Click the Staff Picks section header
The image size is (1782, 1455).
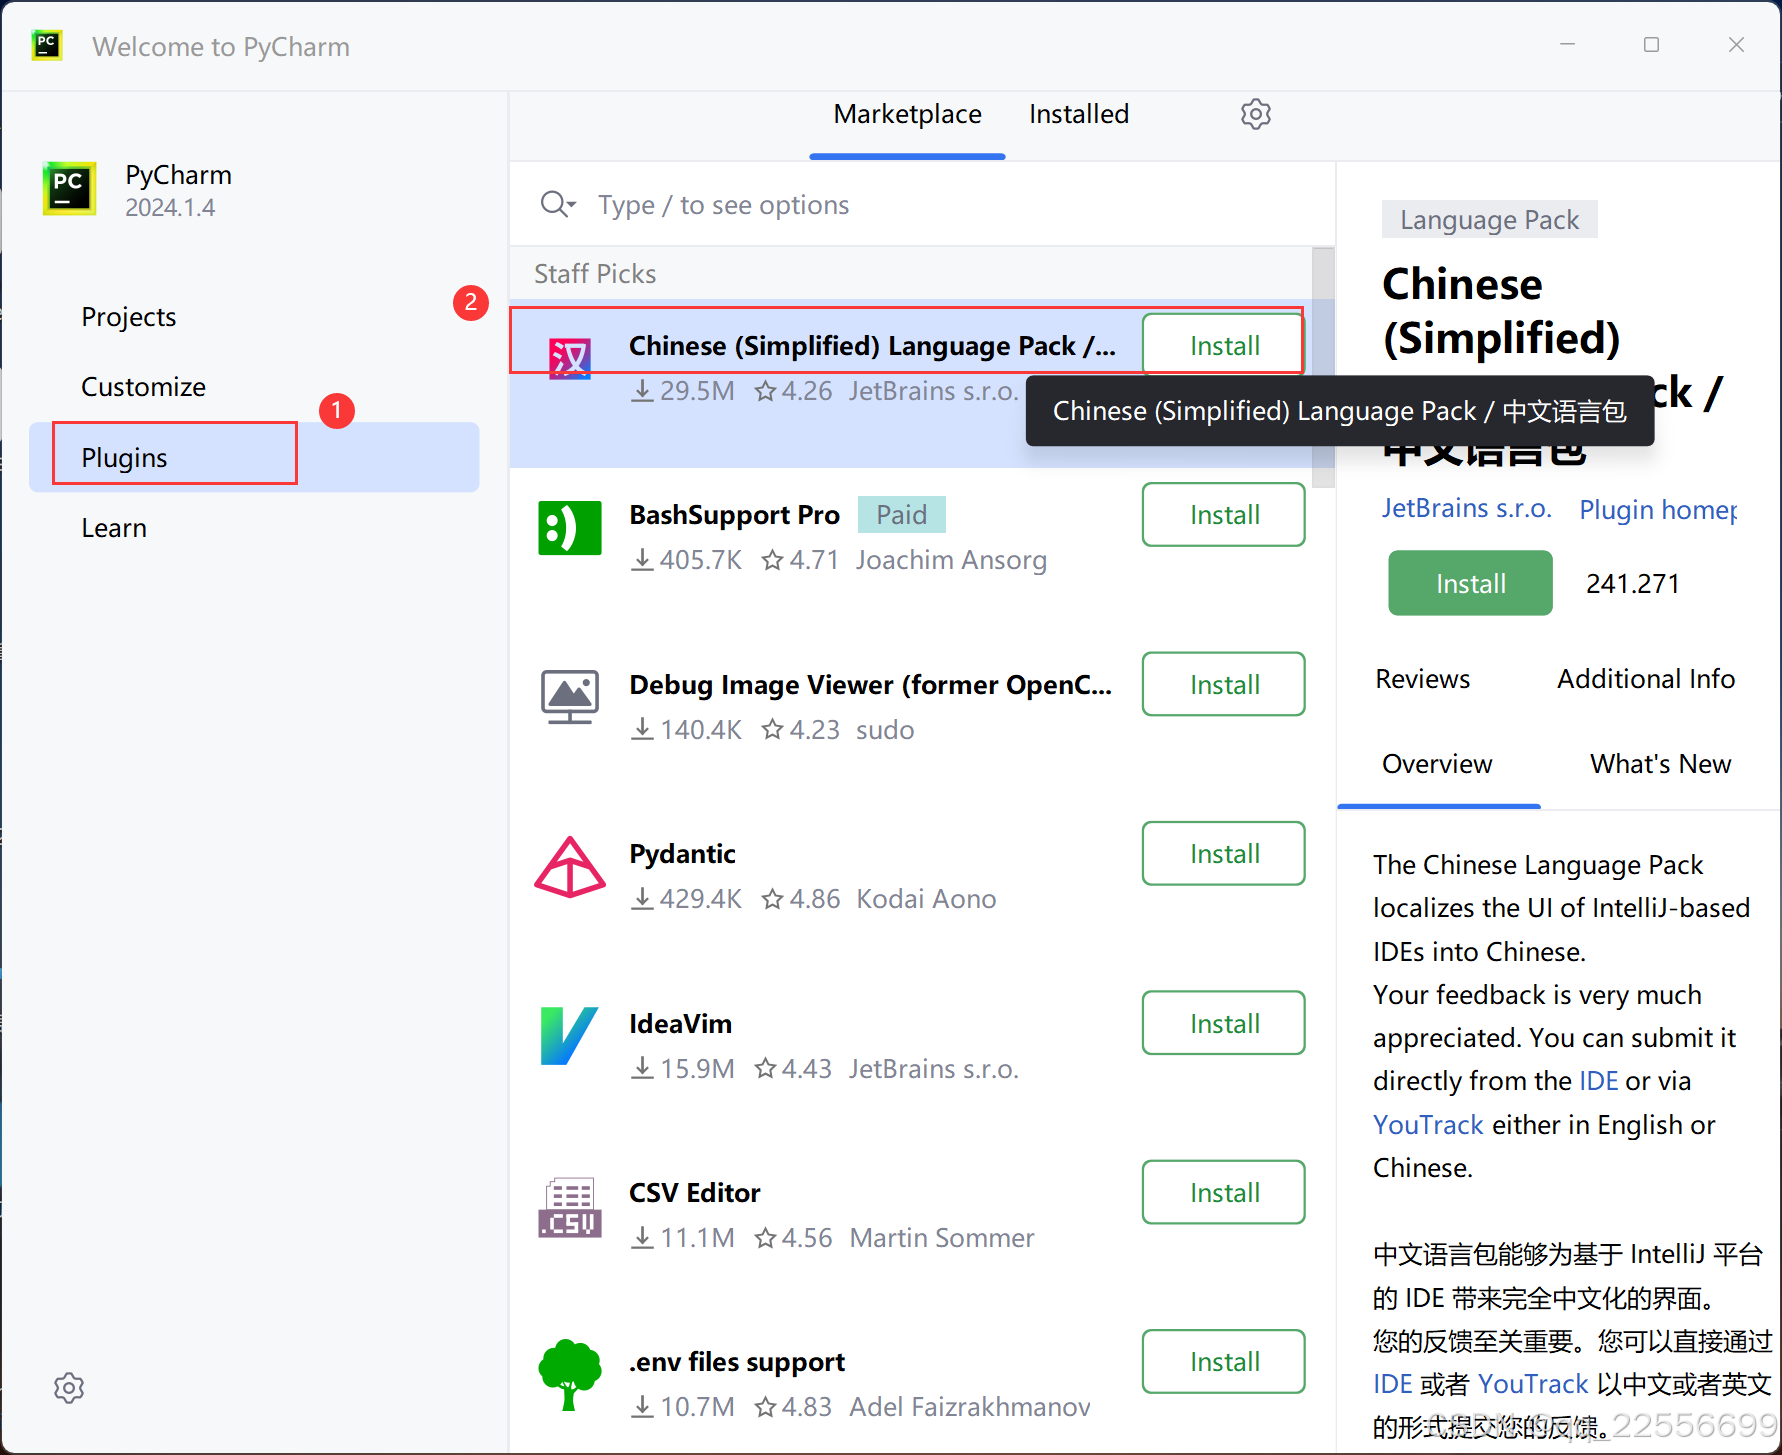click(x=595, y=274)
